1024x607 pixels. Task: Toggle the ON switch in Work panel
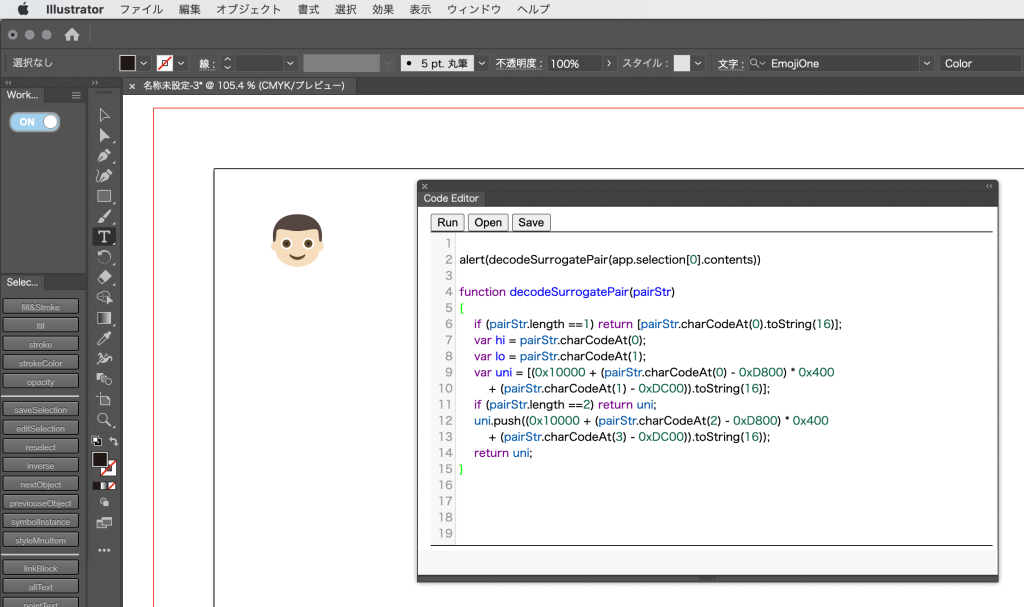[35, 122]
